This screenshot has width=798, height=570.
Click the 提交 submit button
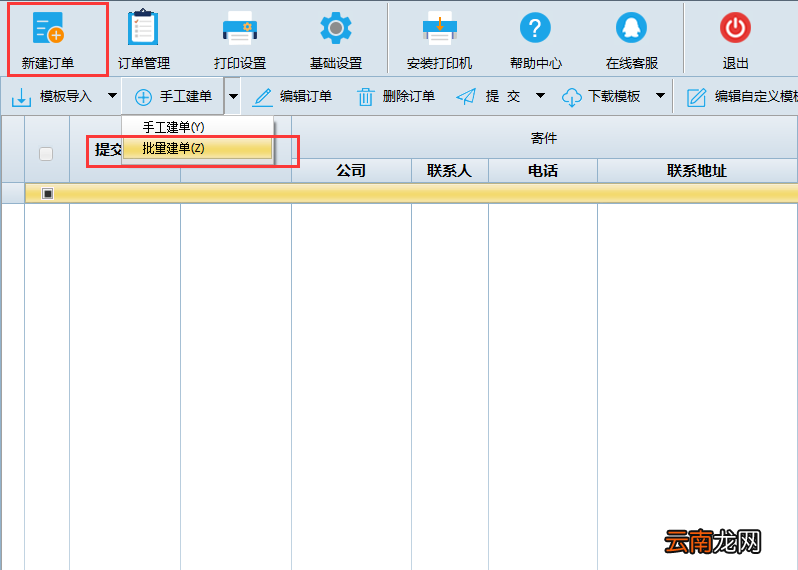click(488, 96)
